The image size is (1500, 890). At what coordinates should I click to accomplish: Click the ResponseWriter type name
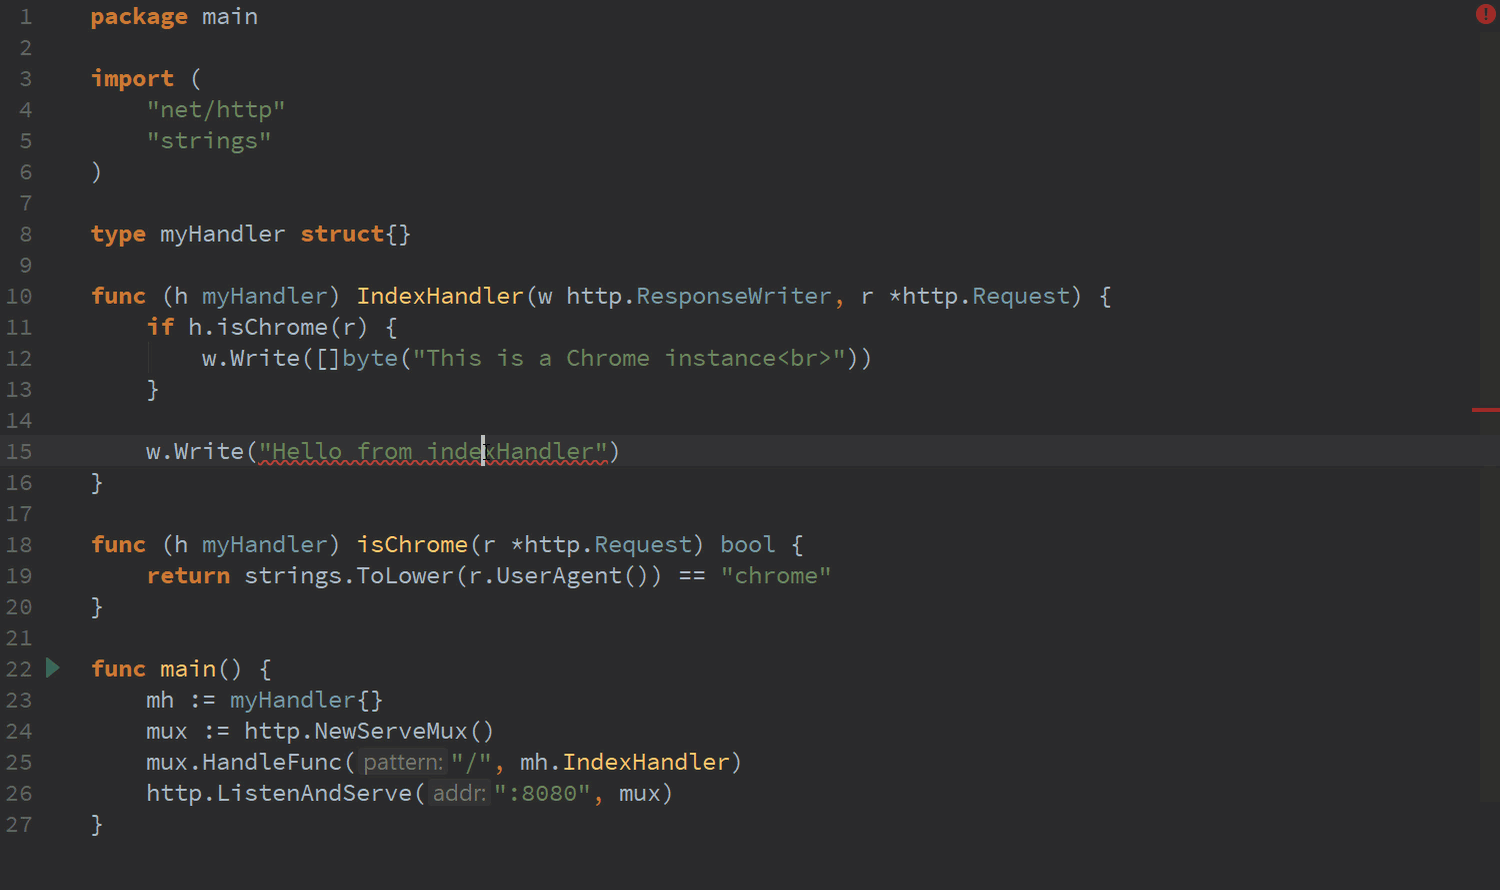point(734,296)
